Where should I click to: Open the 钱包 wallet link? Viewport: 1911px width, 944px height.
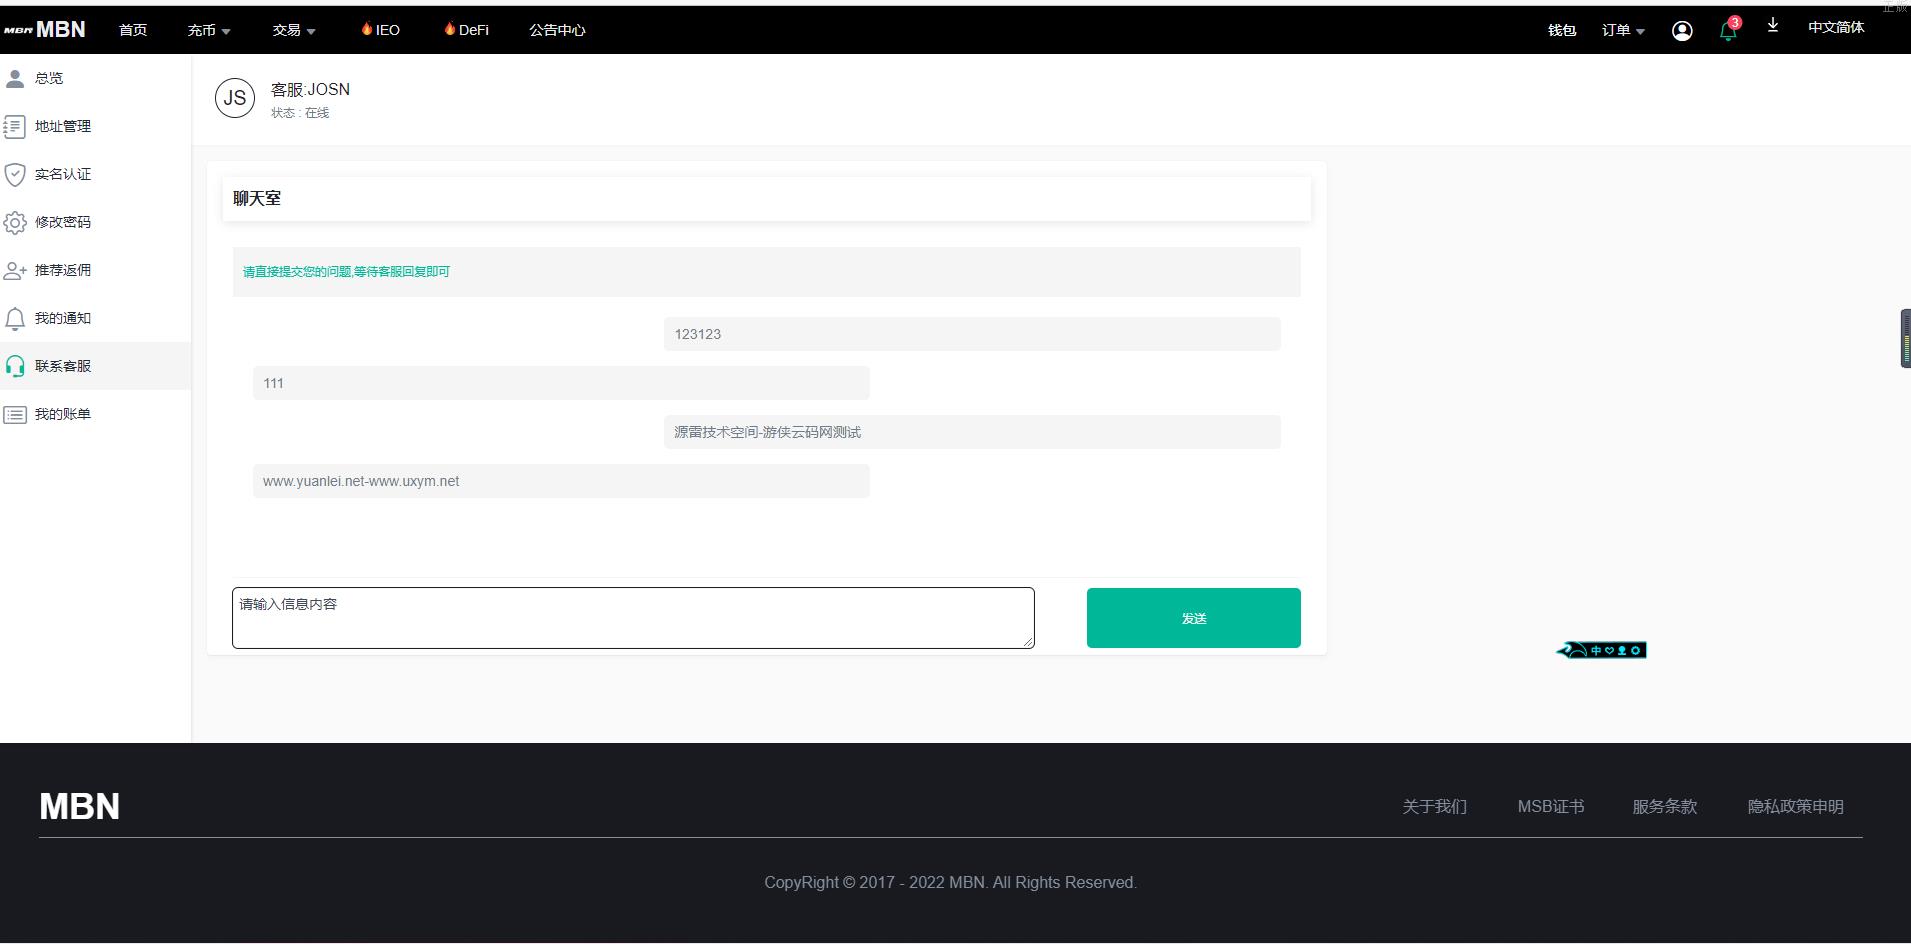click(x=1561, y=31)
